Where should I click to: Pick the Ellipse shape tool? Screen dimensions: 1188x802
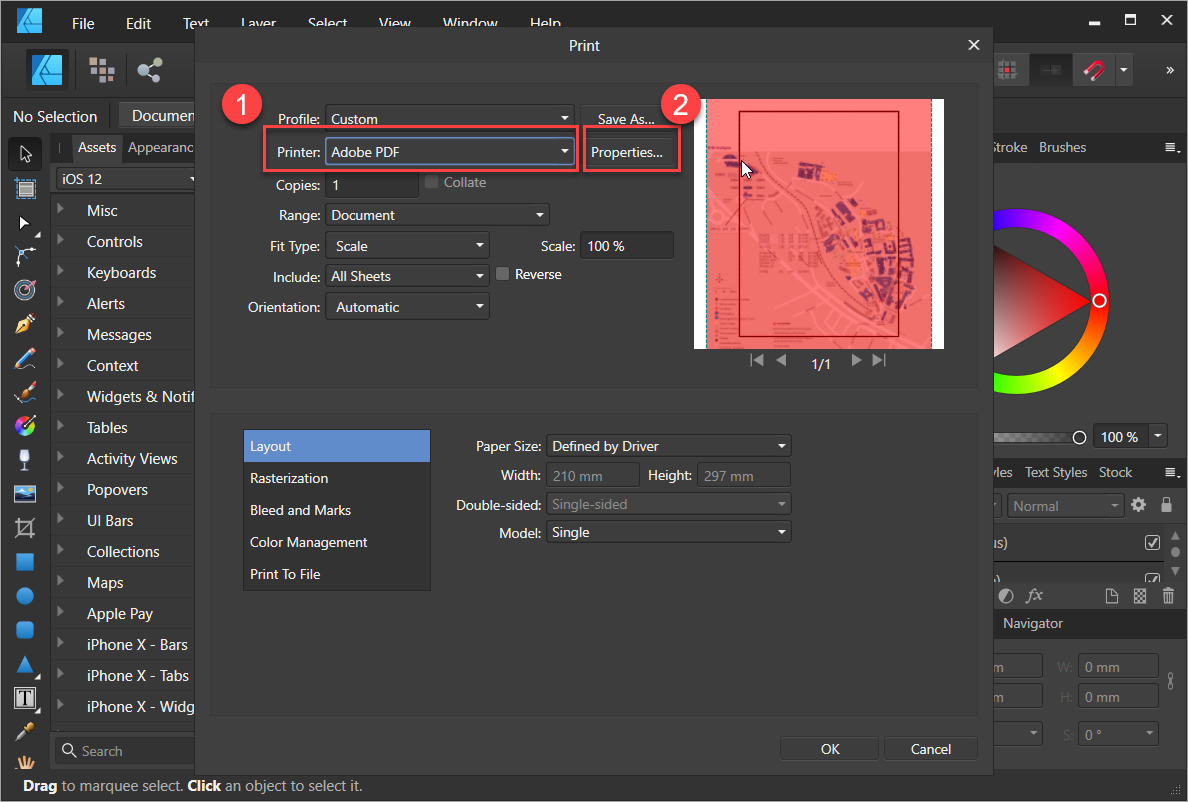point(25,596)
